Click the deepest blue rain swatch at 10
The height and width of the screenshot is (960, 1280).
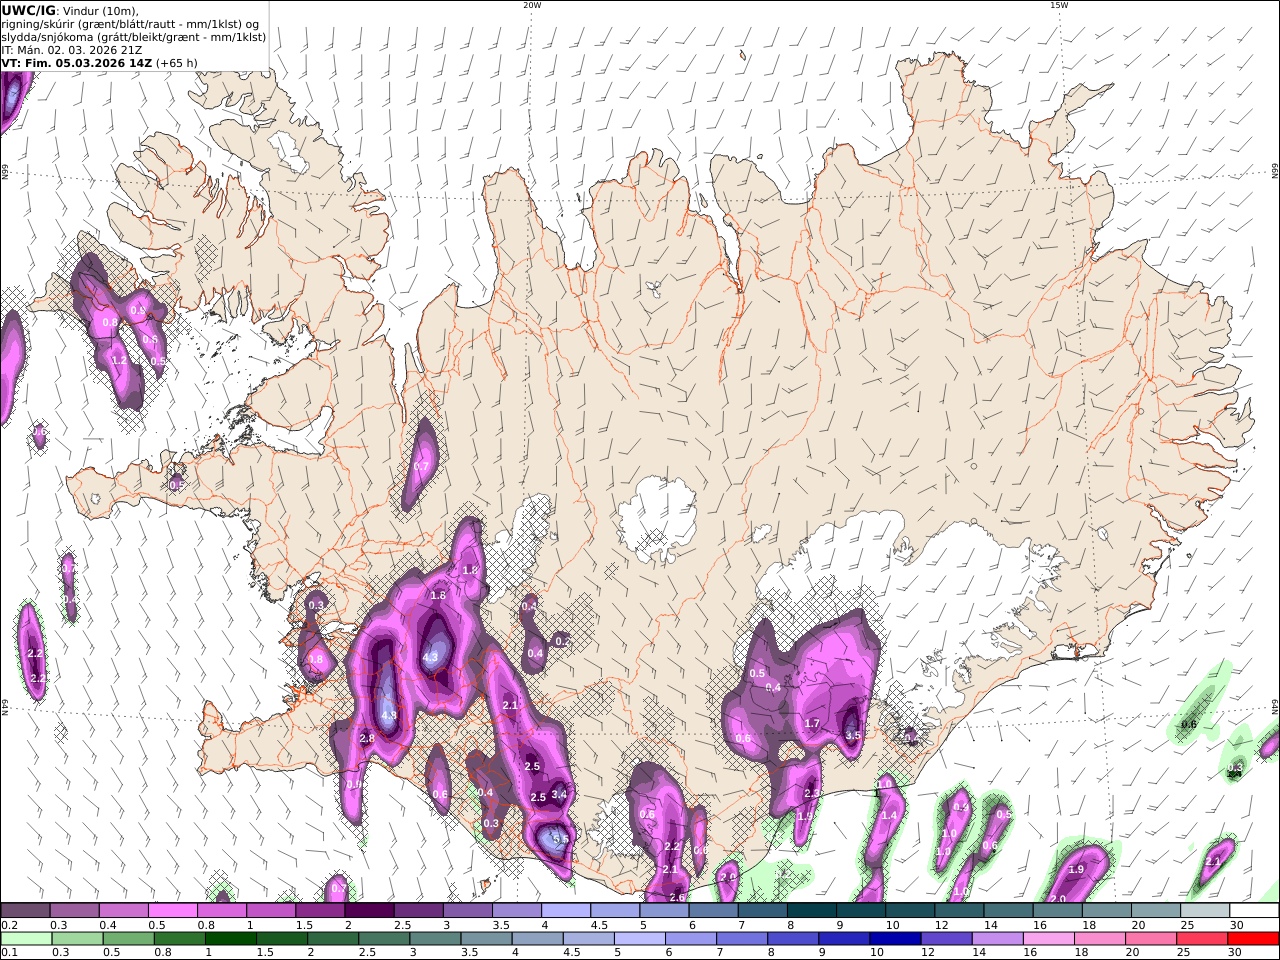click(x=894, y=939)
